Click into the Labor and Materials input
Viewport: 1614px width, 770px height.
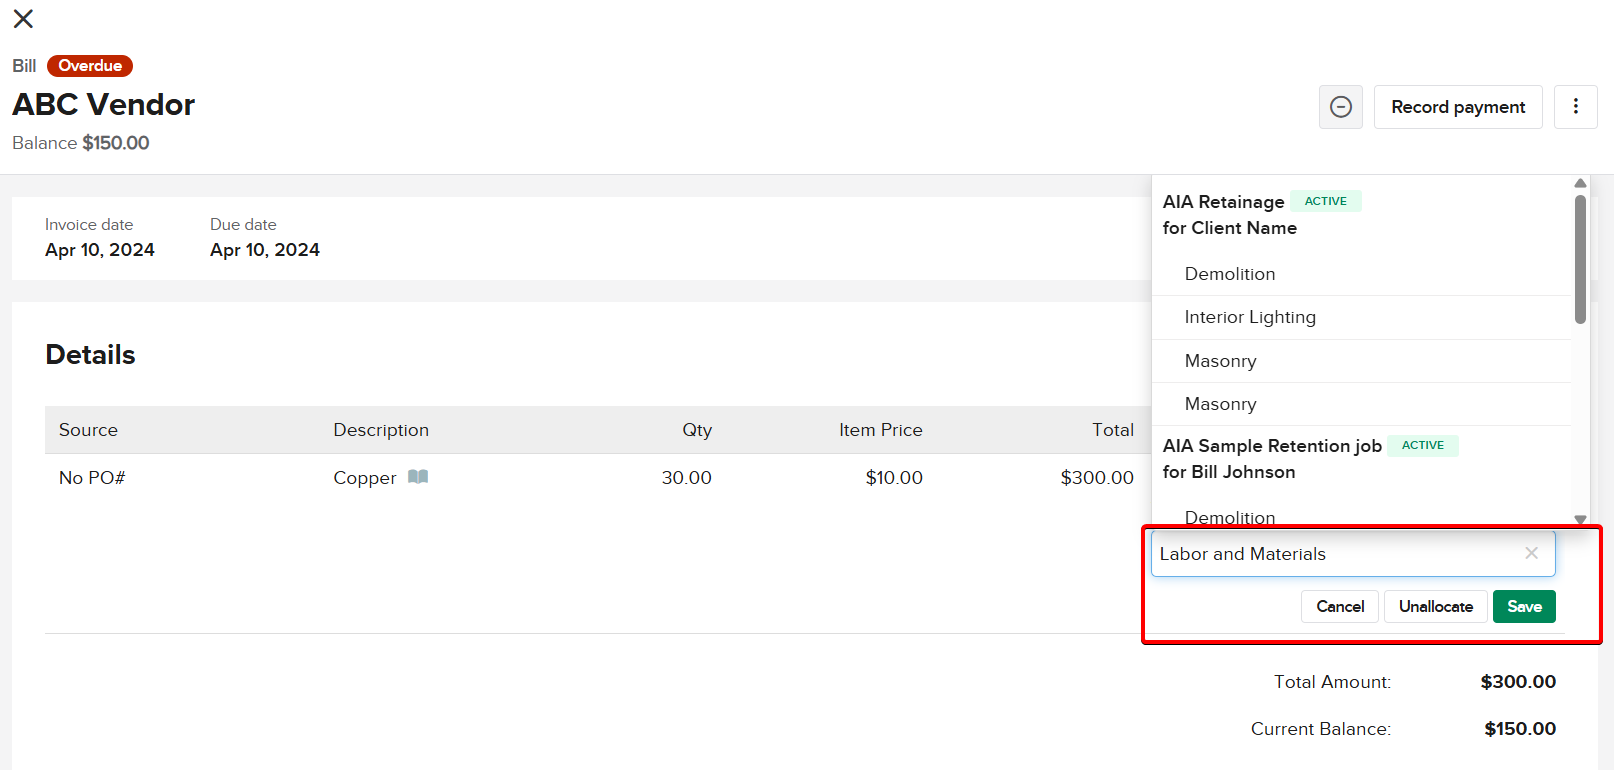click(x=1330, y=554)
